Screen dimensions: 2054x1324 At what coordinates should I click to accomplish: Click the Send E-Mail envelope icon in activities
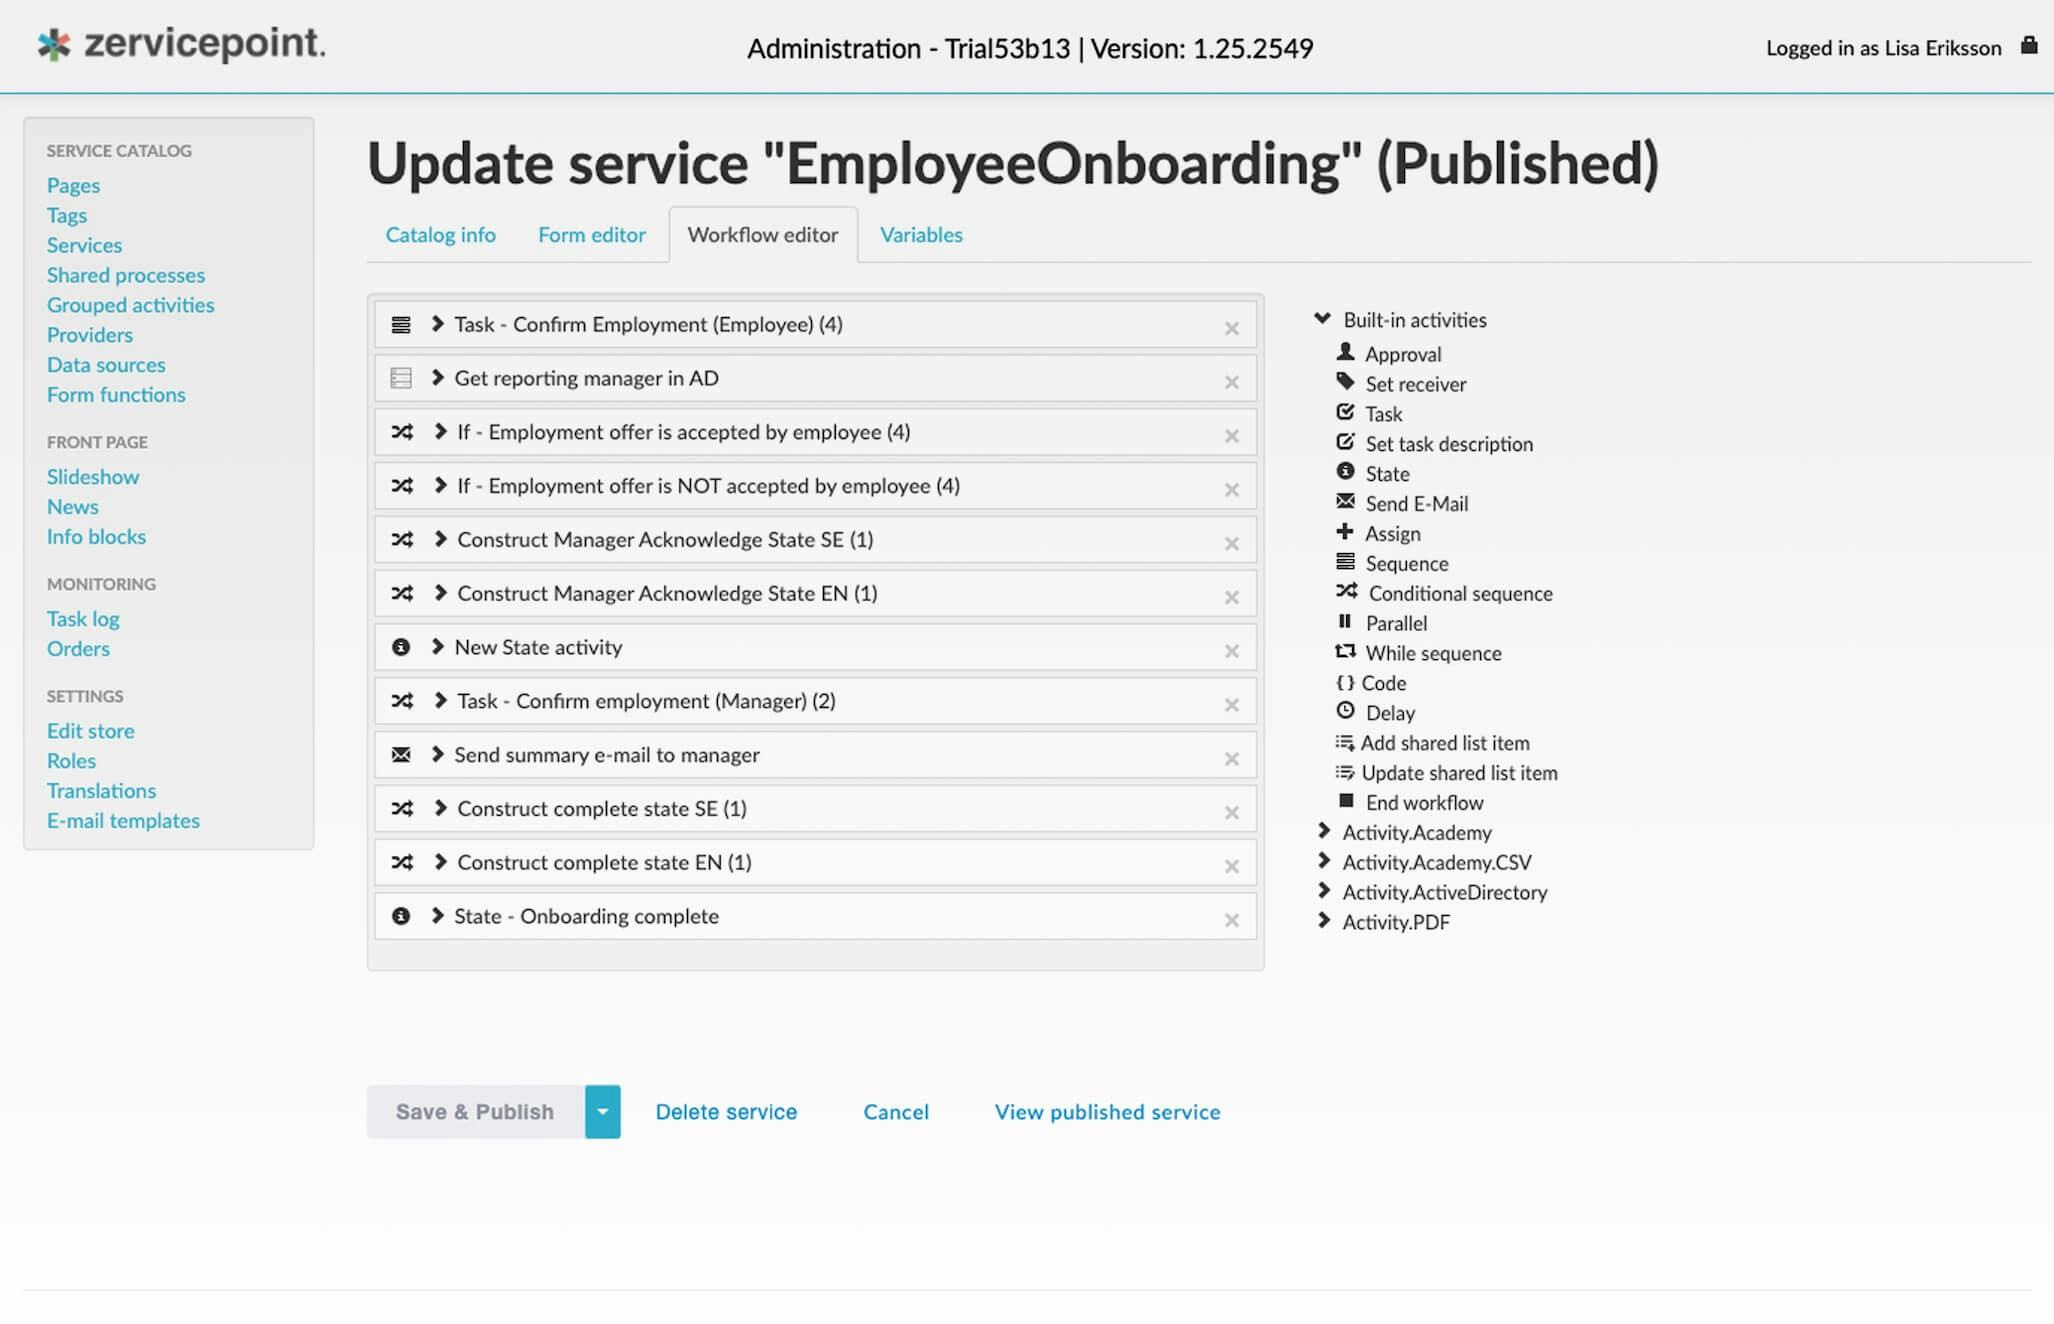[x=1345, y=502]
